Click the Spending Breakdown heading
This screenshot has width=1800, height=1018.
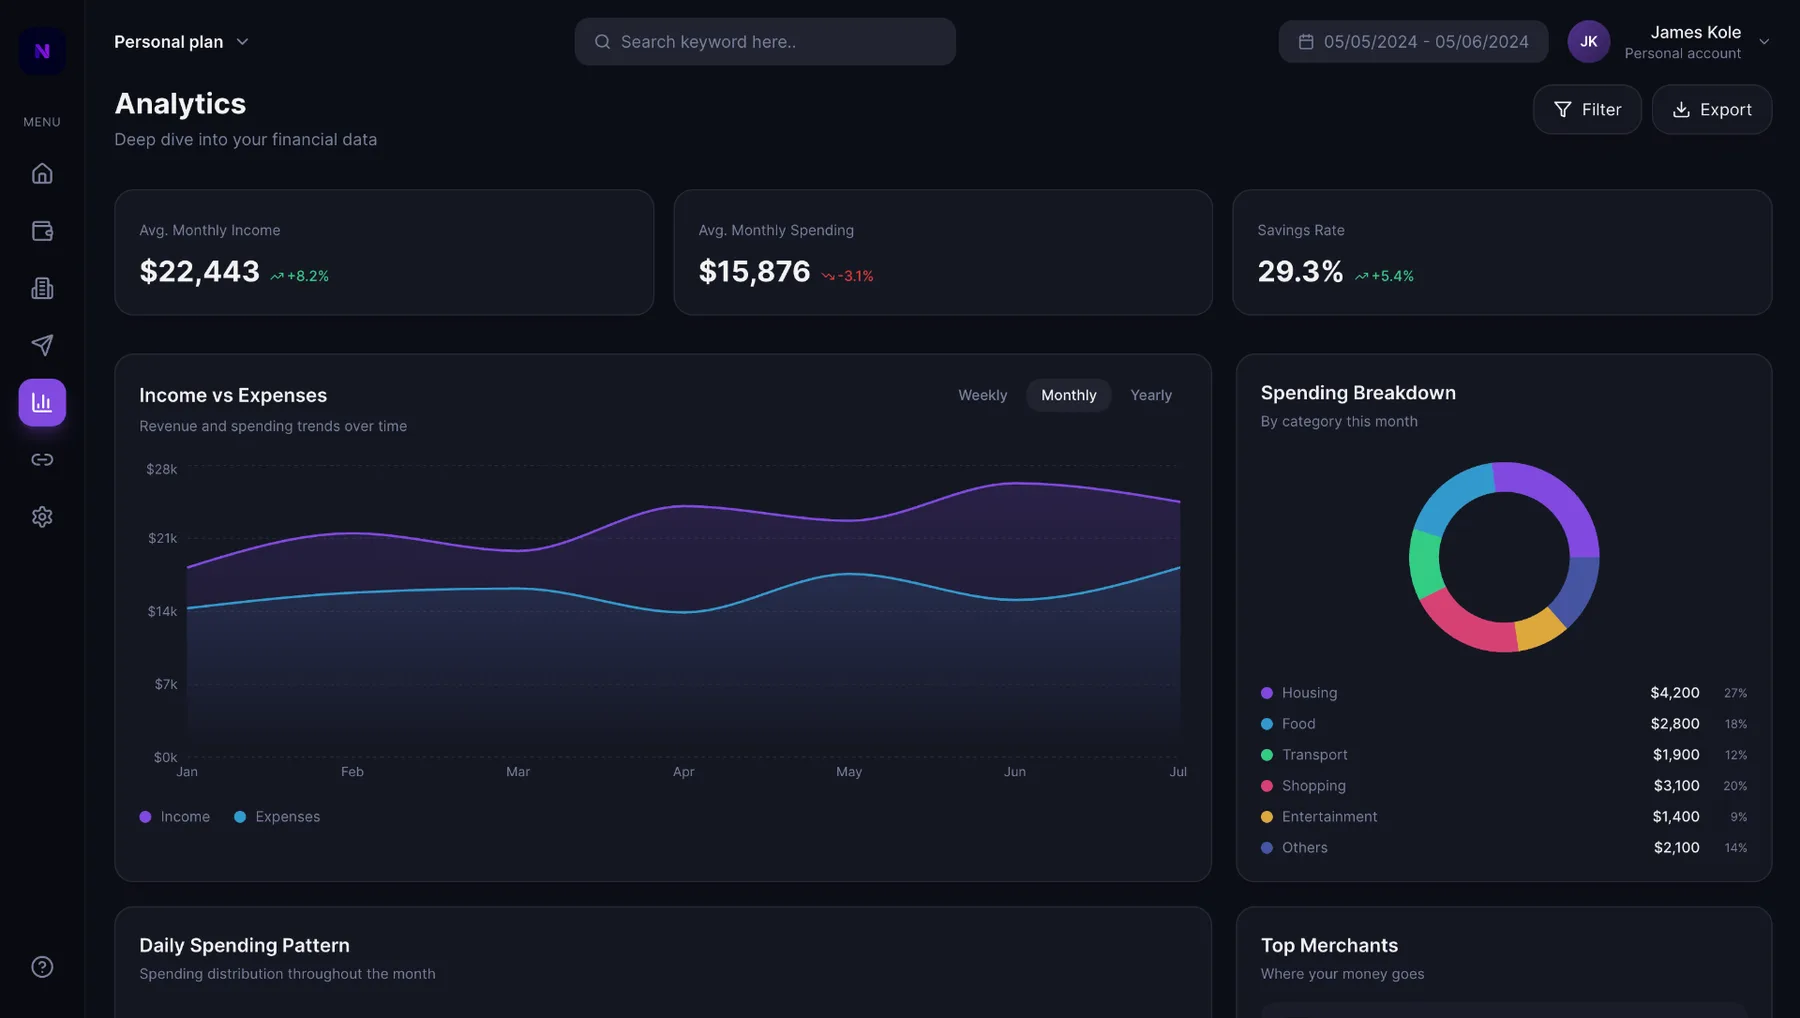click(1358, 393)
